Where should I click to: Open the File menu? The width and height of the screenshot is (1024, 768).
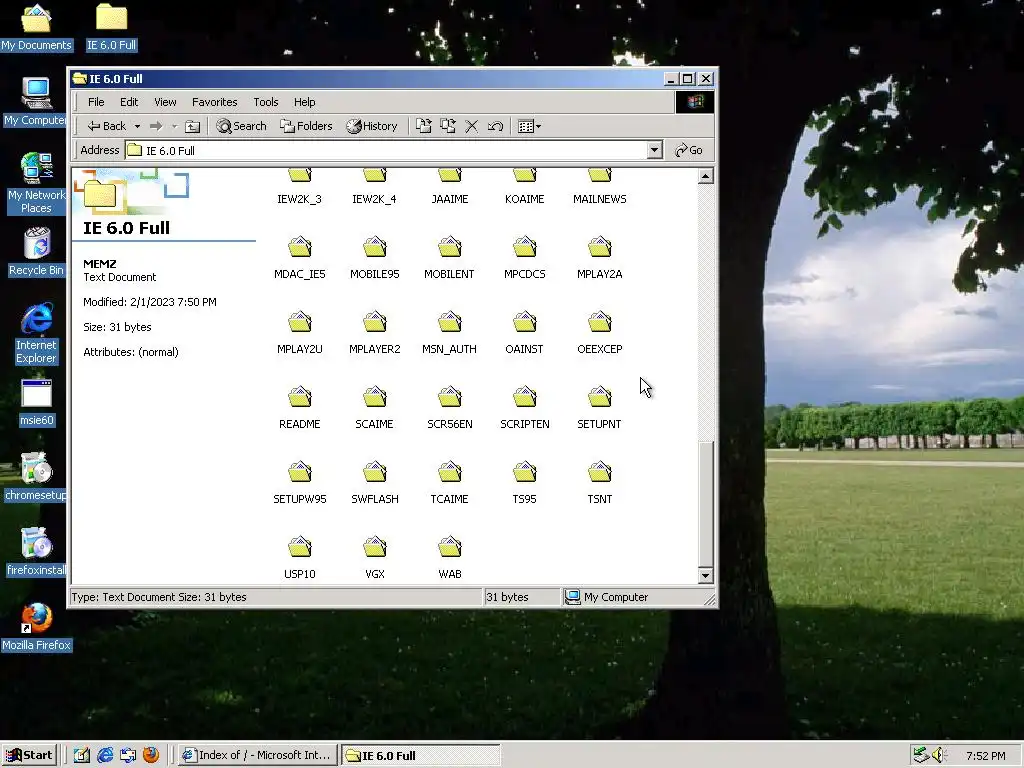[96, 102]
